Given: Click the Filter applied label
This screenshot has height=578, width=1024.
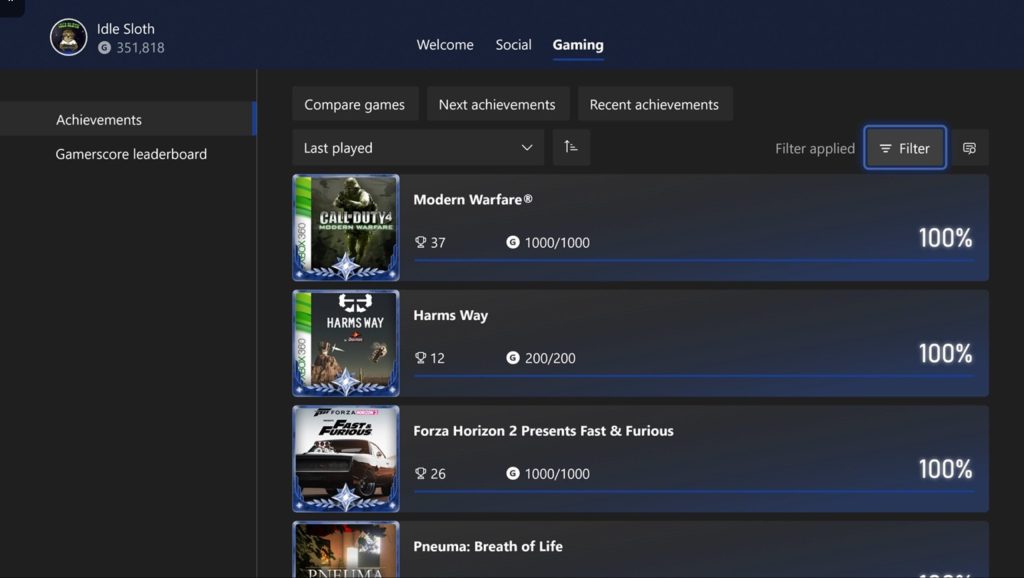Looking at the screenshot, I should [x=814, y=148].
